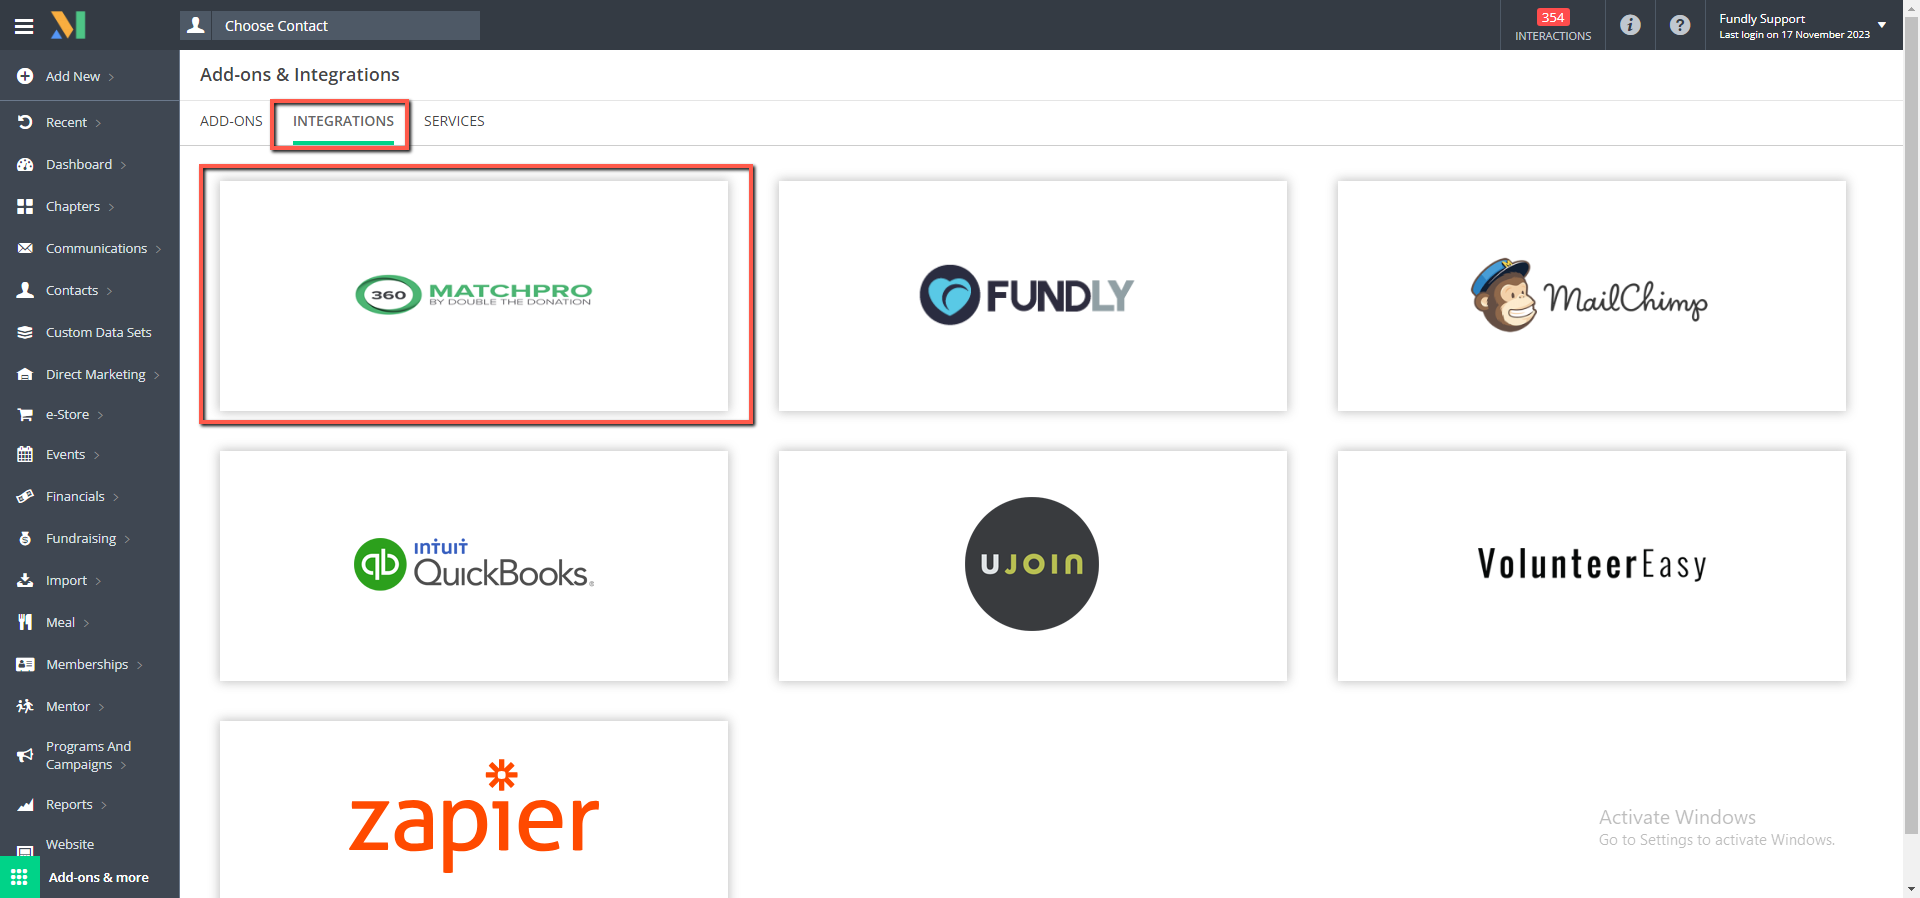This screenshot has width=1920, height=898.
Task: Click the info icon in header
Action: [x=1630, y=25]
